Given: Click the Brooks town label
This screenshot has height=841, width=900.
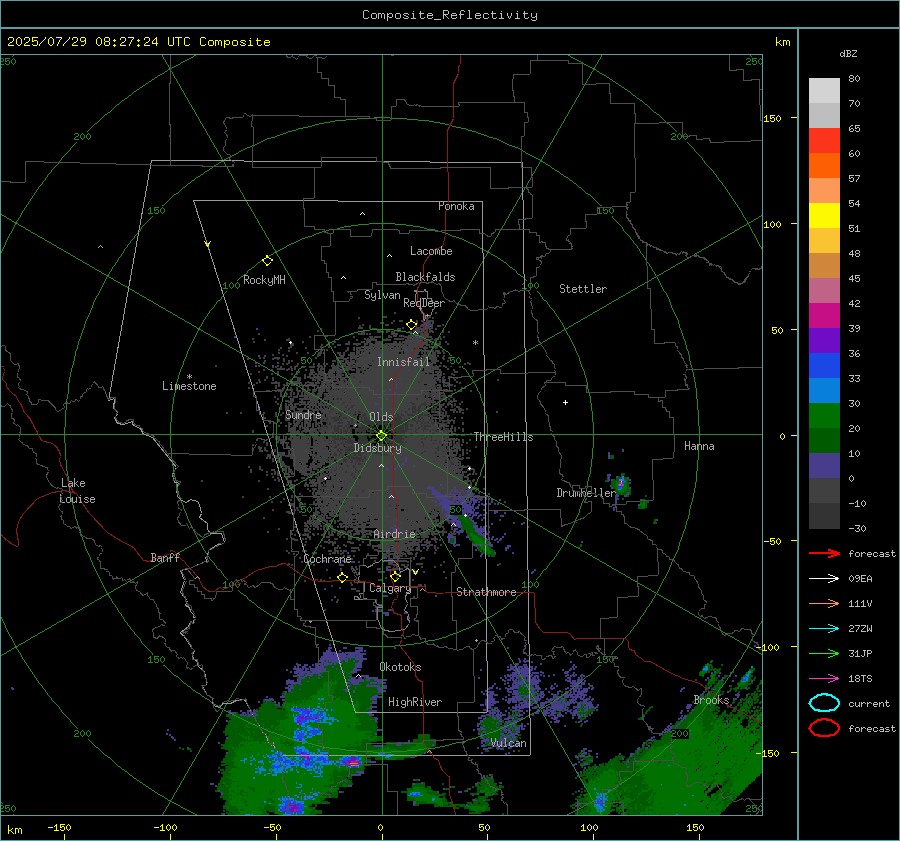Looking at the screenshot, I should 711,700.
